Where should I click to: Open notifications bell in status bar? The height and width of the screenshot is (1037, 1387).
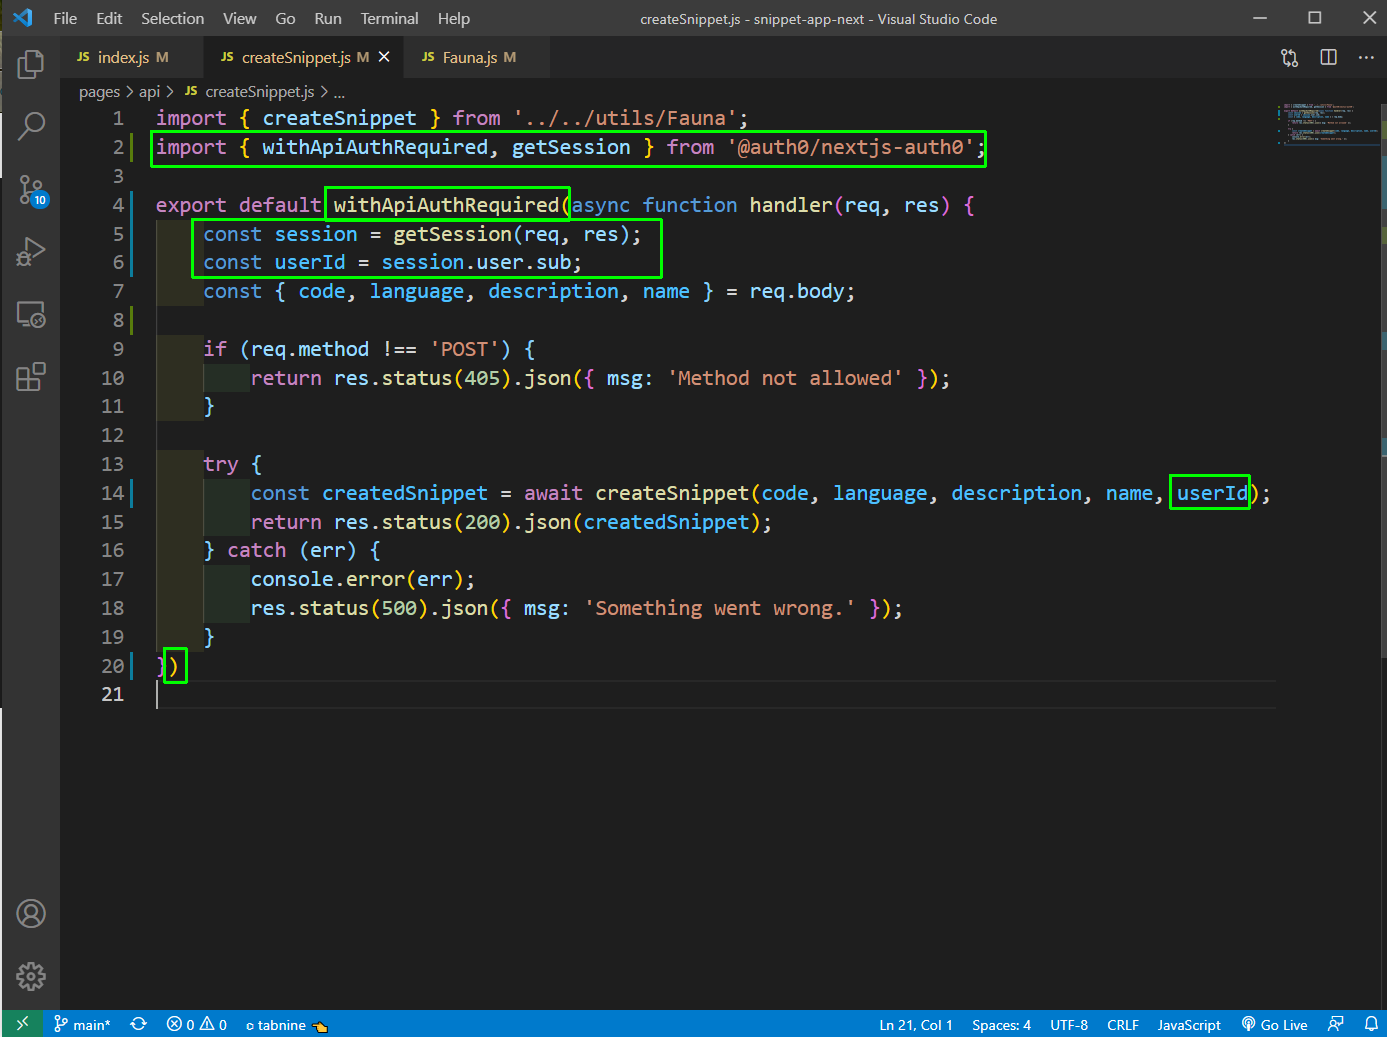pyautogui.click(x=1371, y=1024)
